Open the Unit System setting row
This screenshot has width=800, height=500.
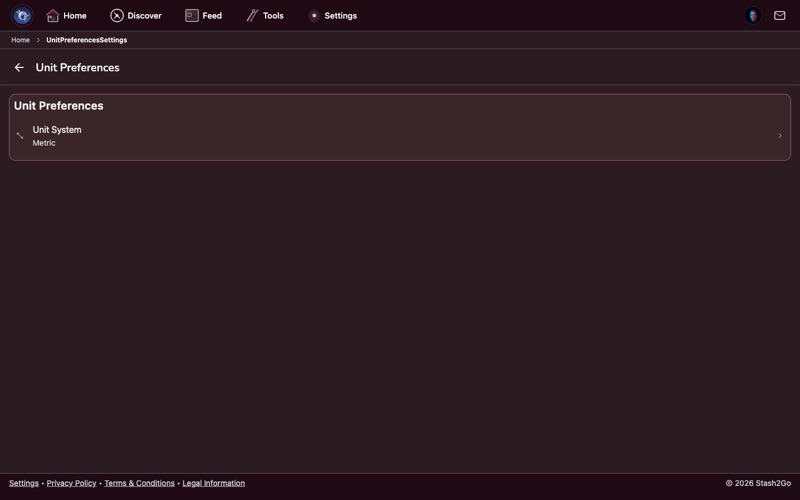(x=400, y=136)
